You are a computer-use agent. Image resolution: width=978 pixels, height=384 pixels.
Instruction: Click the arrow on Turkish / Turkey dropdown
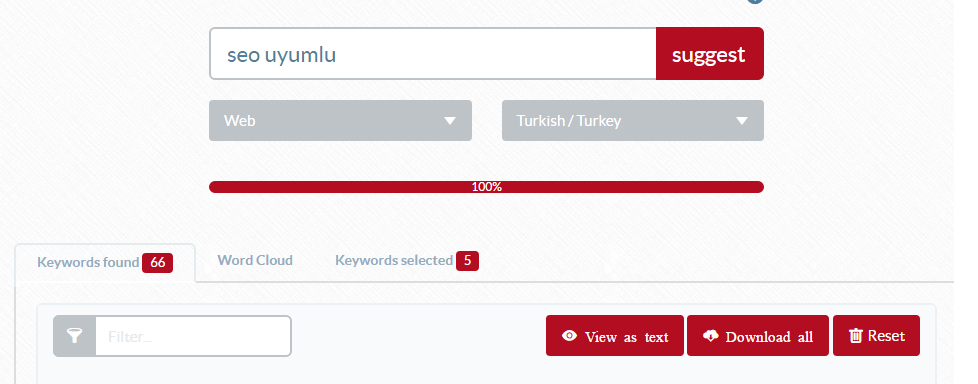tap(742, 121)
